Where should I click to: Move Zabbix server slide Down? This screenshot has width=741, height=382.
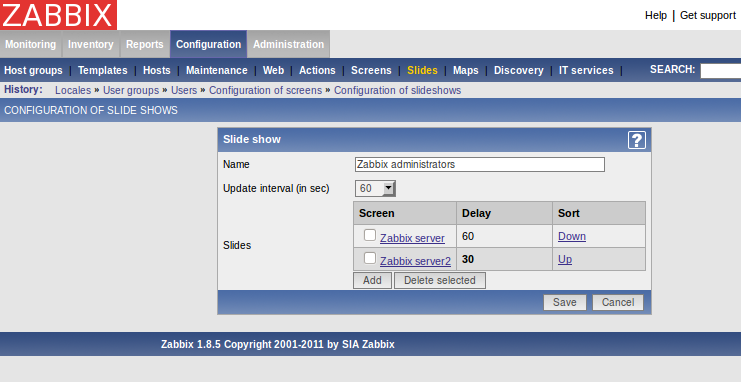572,236
